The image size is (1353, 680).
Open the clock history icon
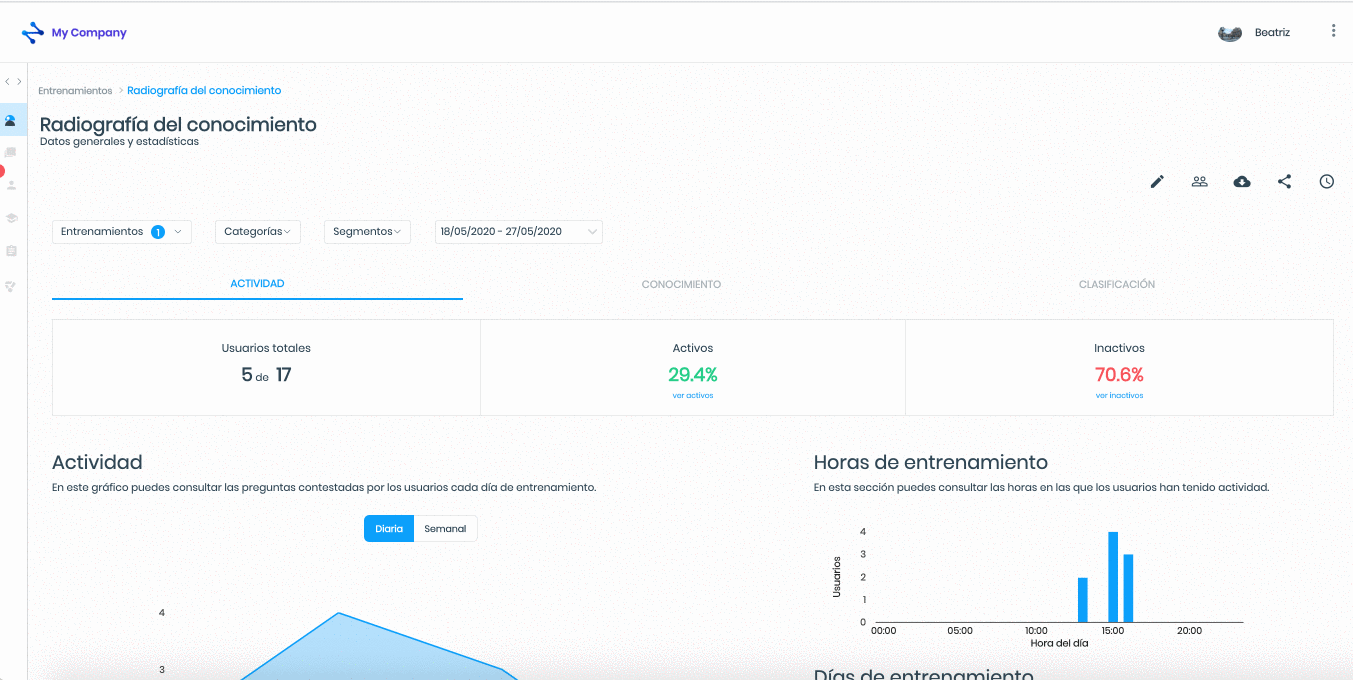(x=1327, y=182)
